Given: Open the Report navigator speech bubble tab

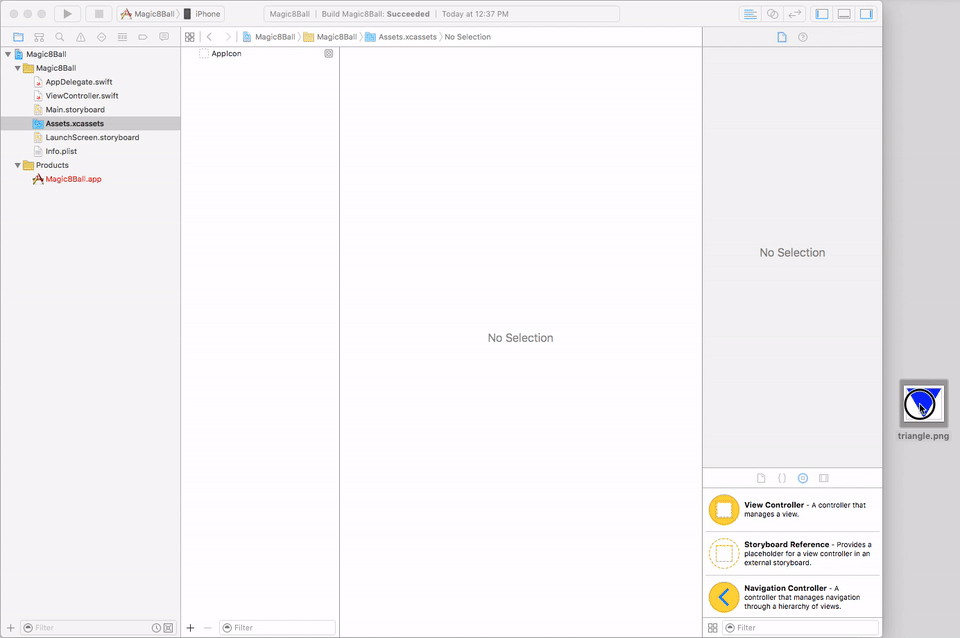Looking at the screenshot, I should point(164,37).
